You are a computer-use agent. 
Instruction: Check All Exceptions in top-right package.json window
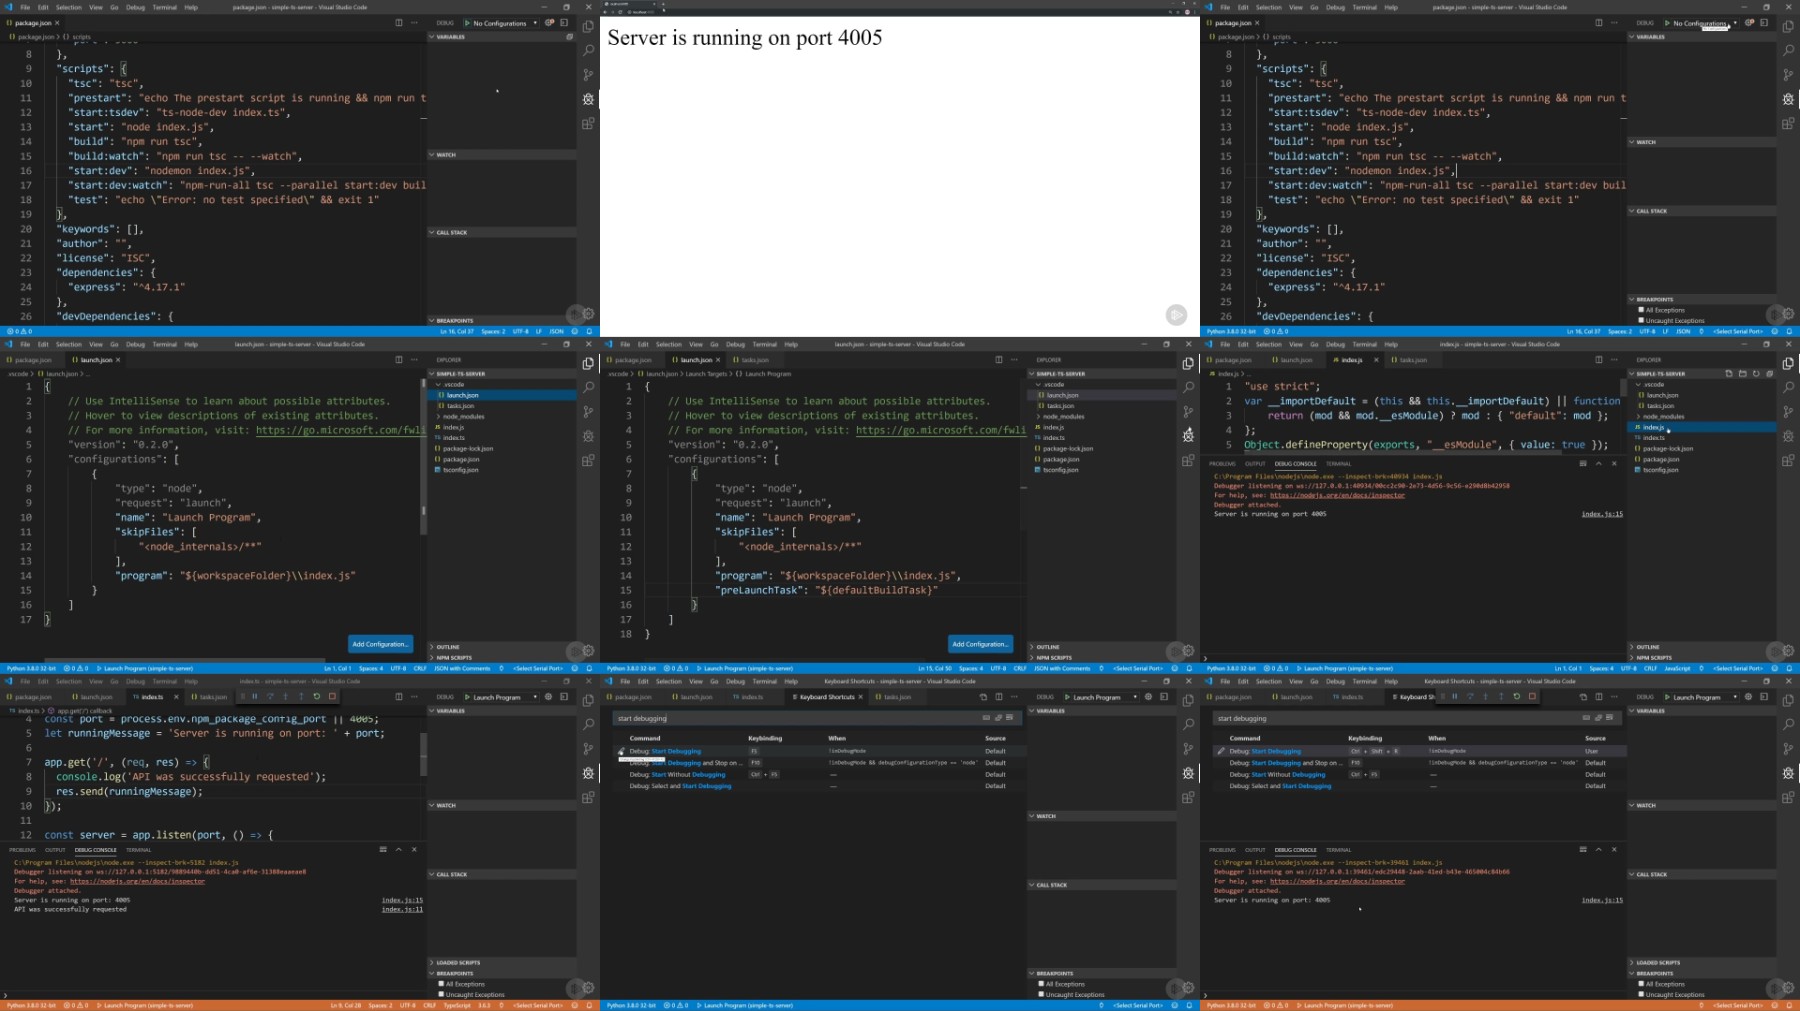point(1641,310)
